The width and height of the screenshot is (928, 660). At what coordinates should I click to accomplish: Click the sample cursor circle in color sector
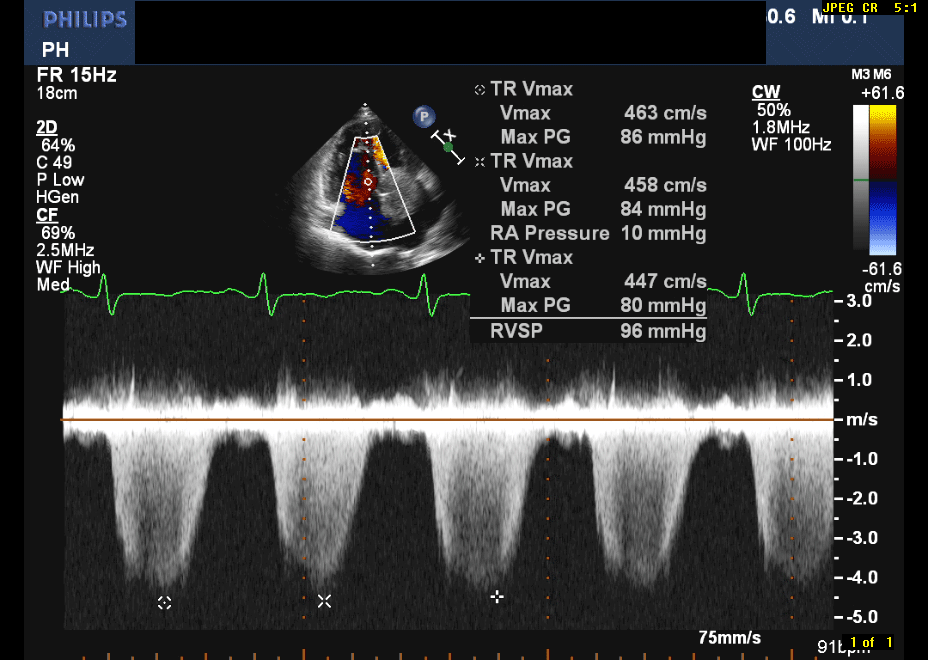(367, 182)
